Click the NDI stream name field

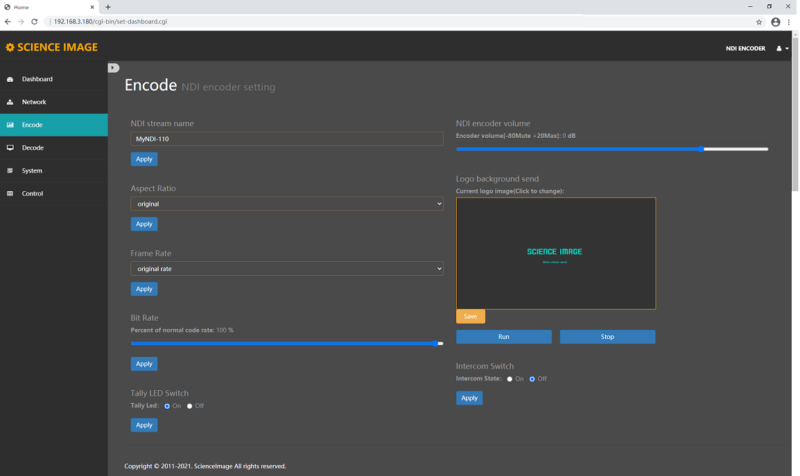(x=286, y=139)
